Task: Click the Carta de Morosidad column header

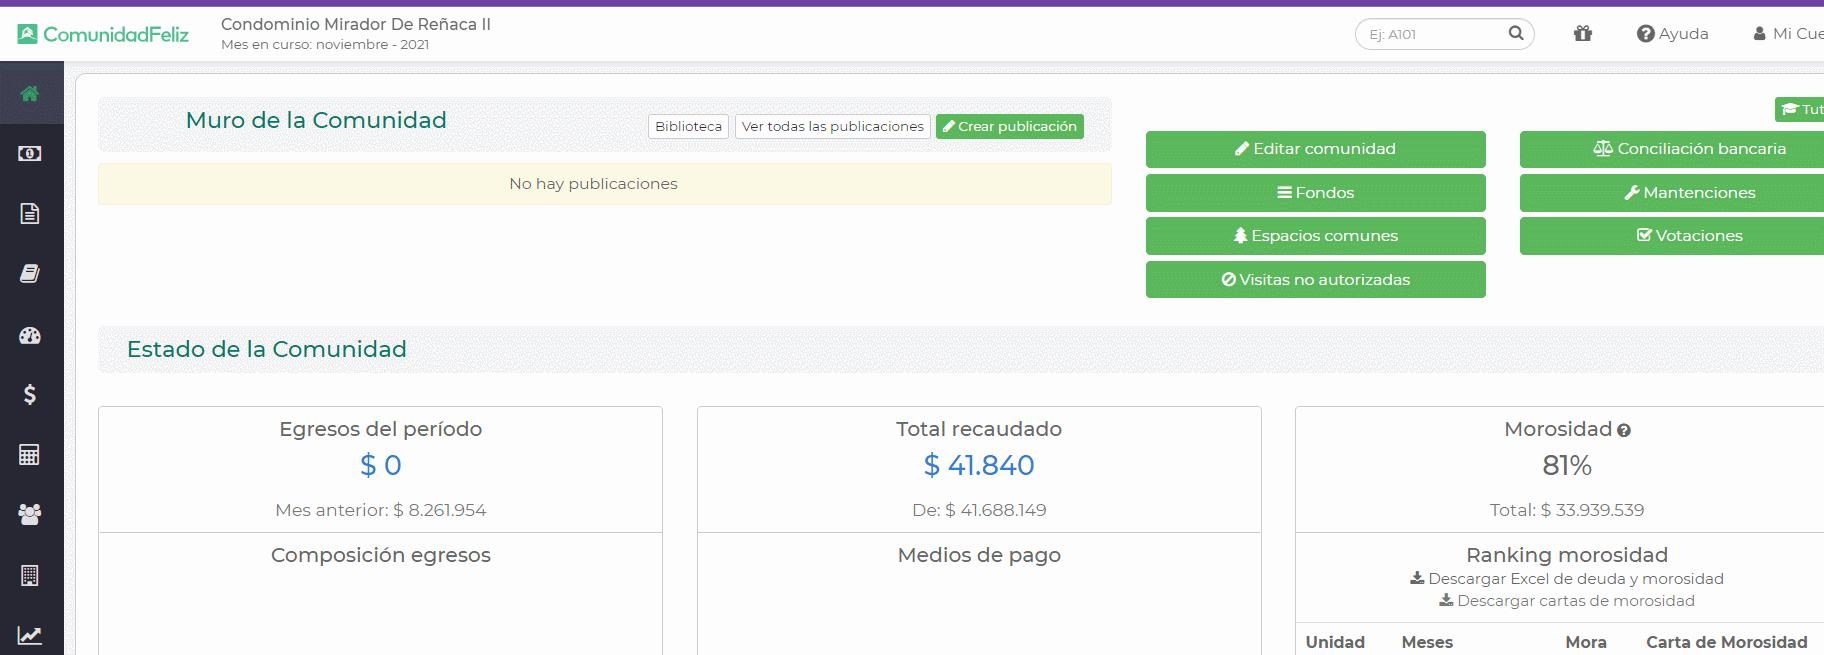Action: tap(1727, 642)
